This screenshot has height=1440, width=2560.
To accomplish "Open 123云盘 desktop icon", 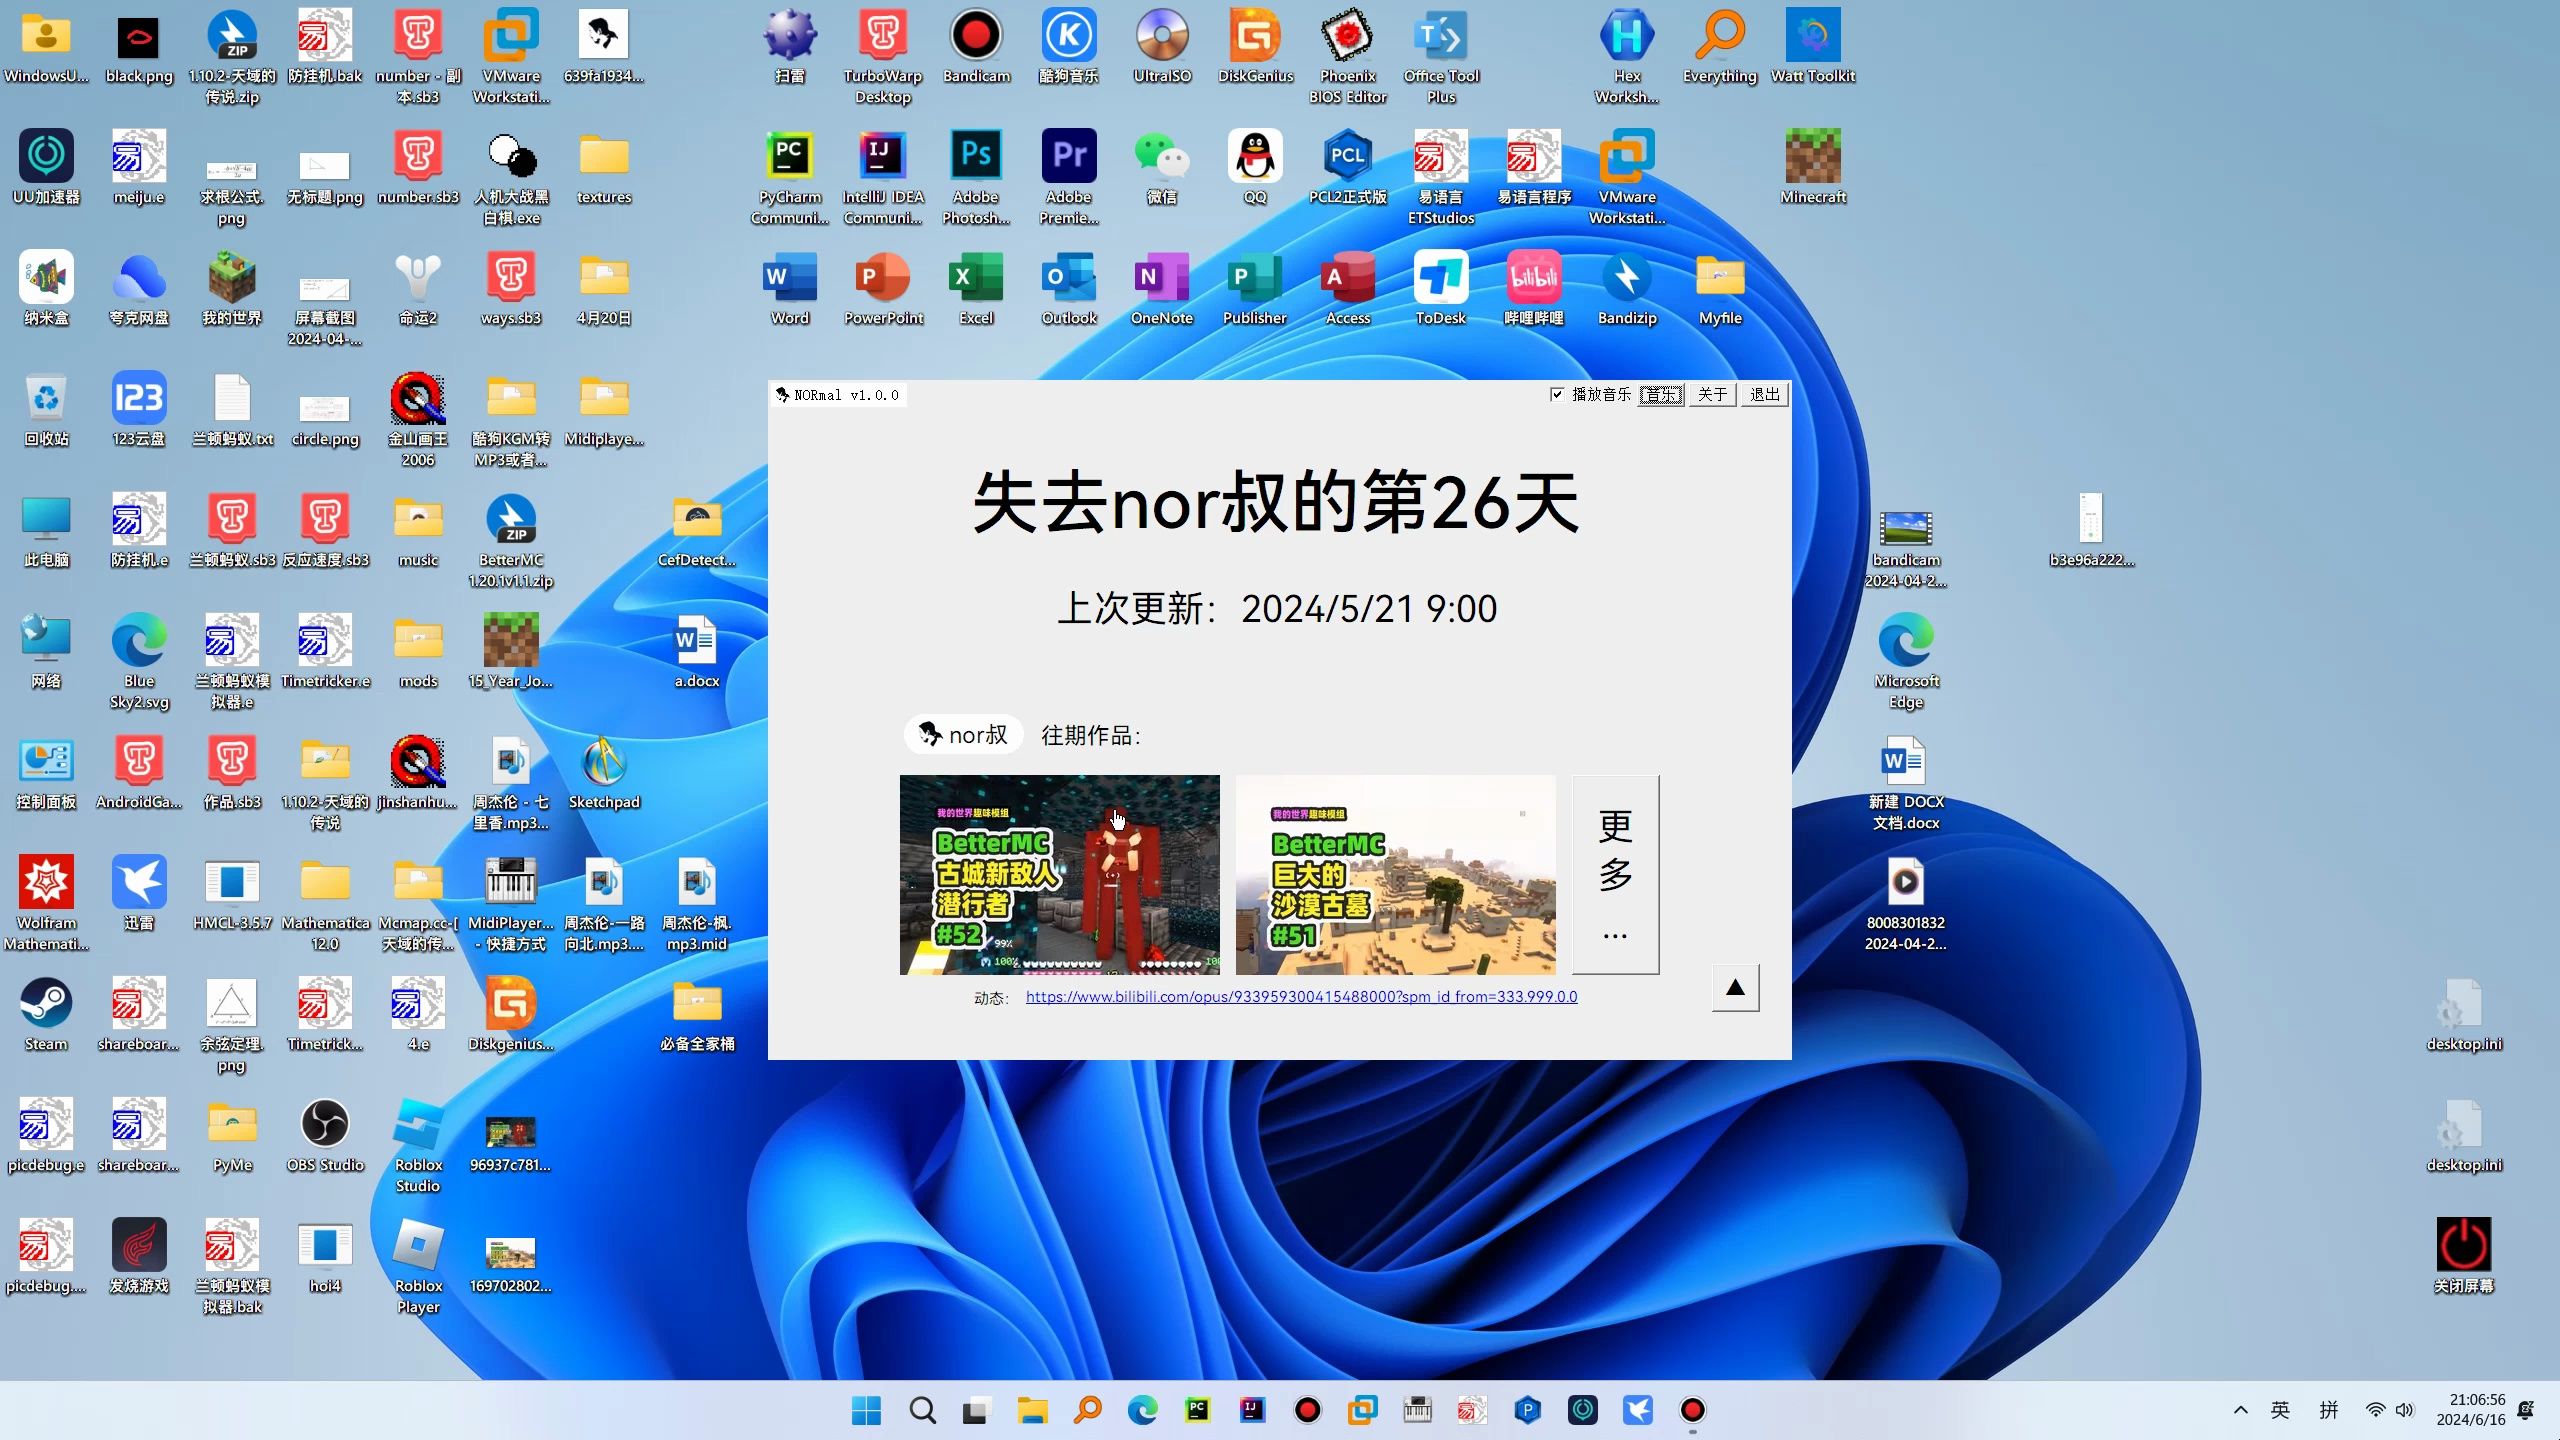I will [x=139, y=410].
